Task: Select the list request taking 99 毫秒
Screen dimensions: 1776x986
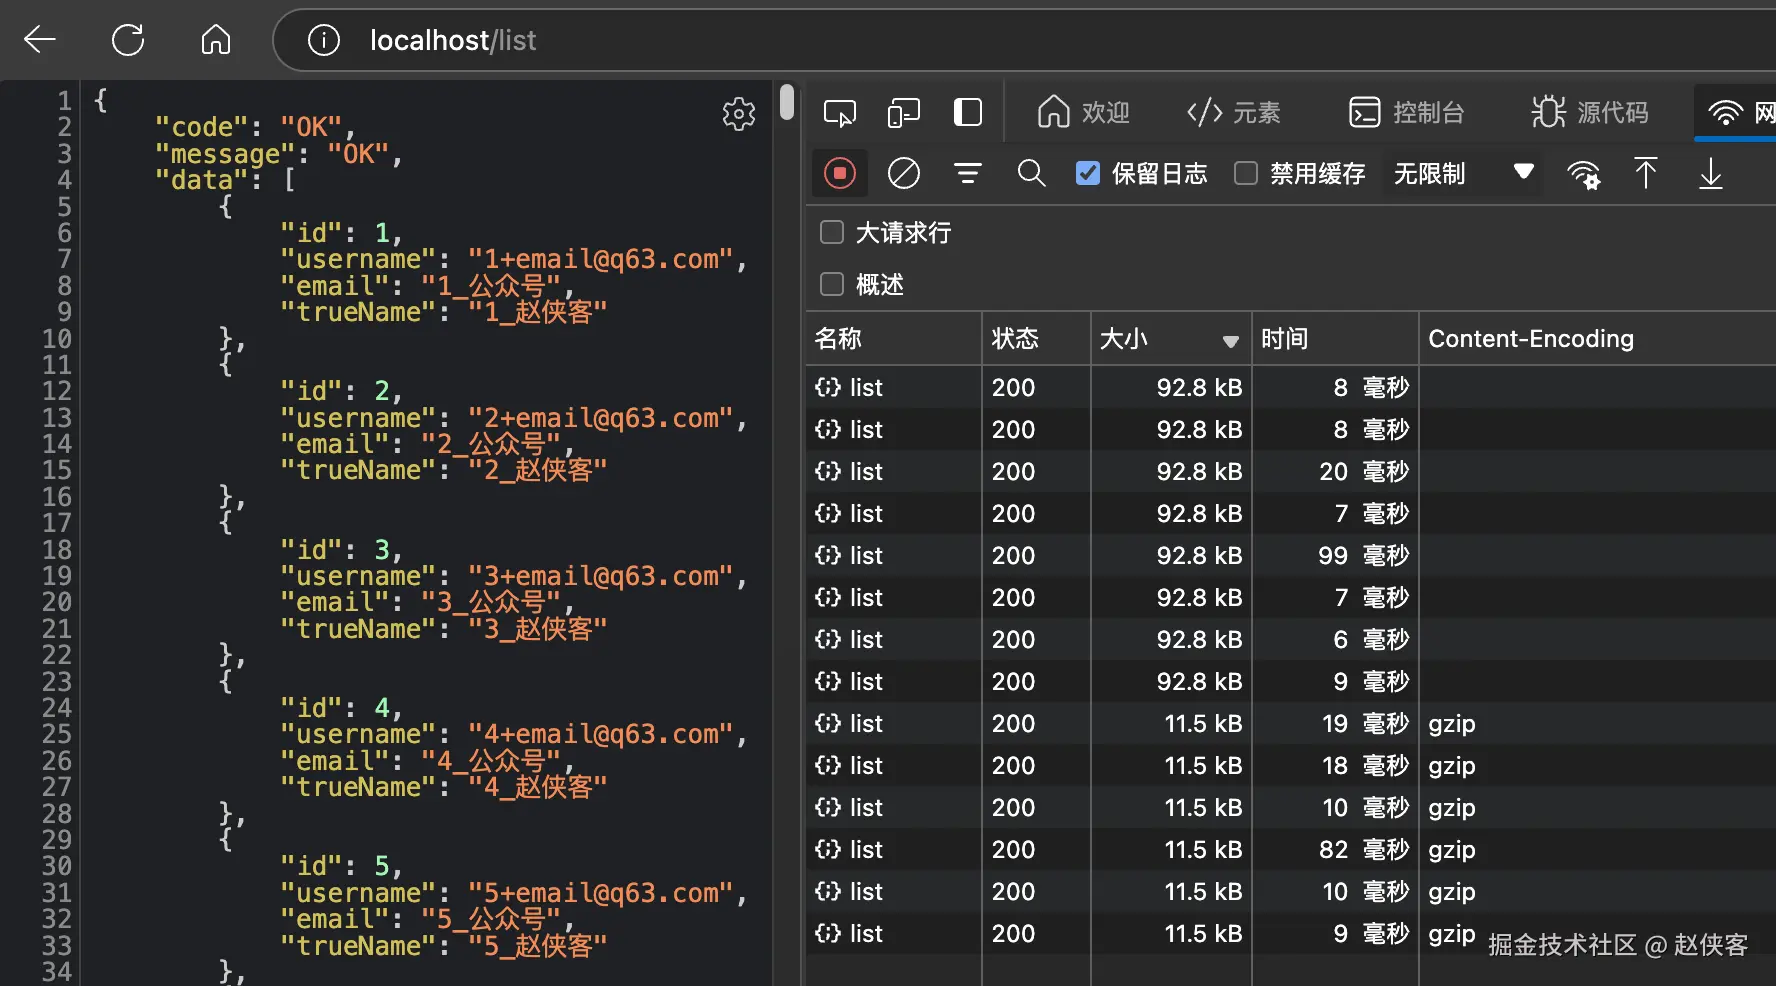Action: coord(1291,555)
